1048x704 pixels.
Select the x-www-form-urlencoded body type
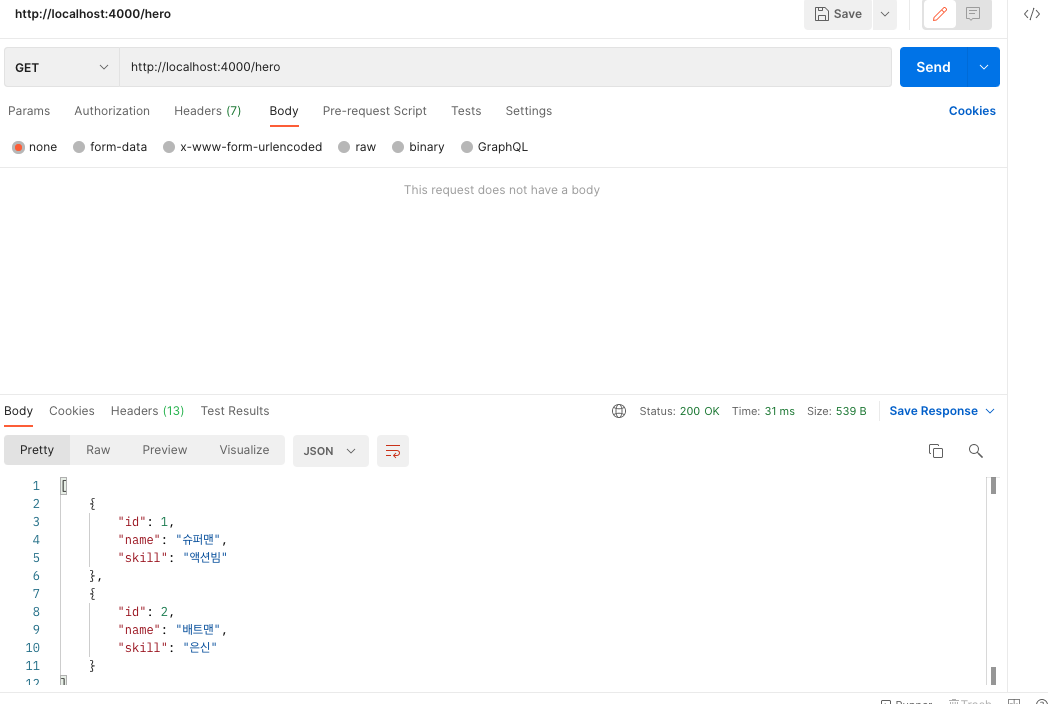(x=243, y=147)
